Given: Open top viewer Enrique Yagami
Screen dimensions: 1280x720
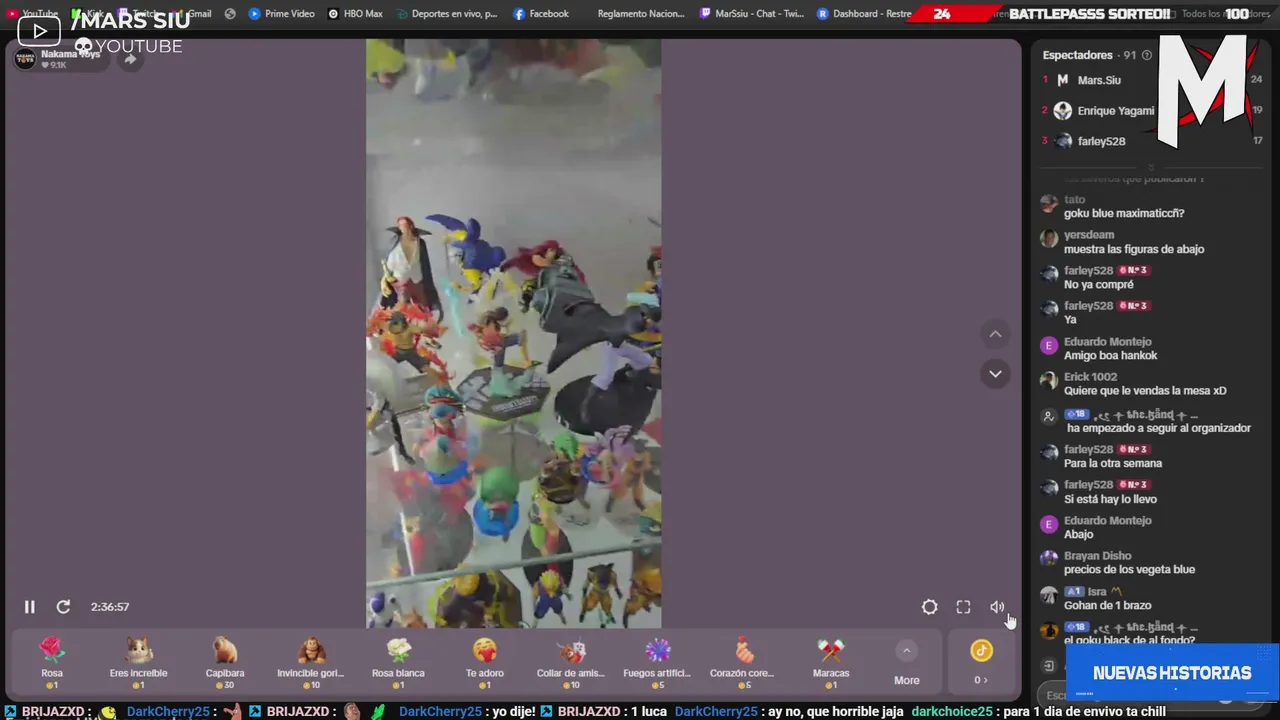Looking at the screenshot, I should pyautogui.click(x=1115, y=111).
